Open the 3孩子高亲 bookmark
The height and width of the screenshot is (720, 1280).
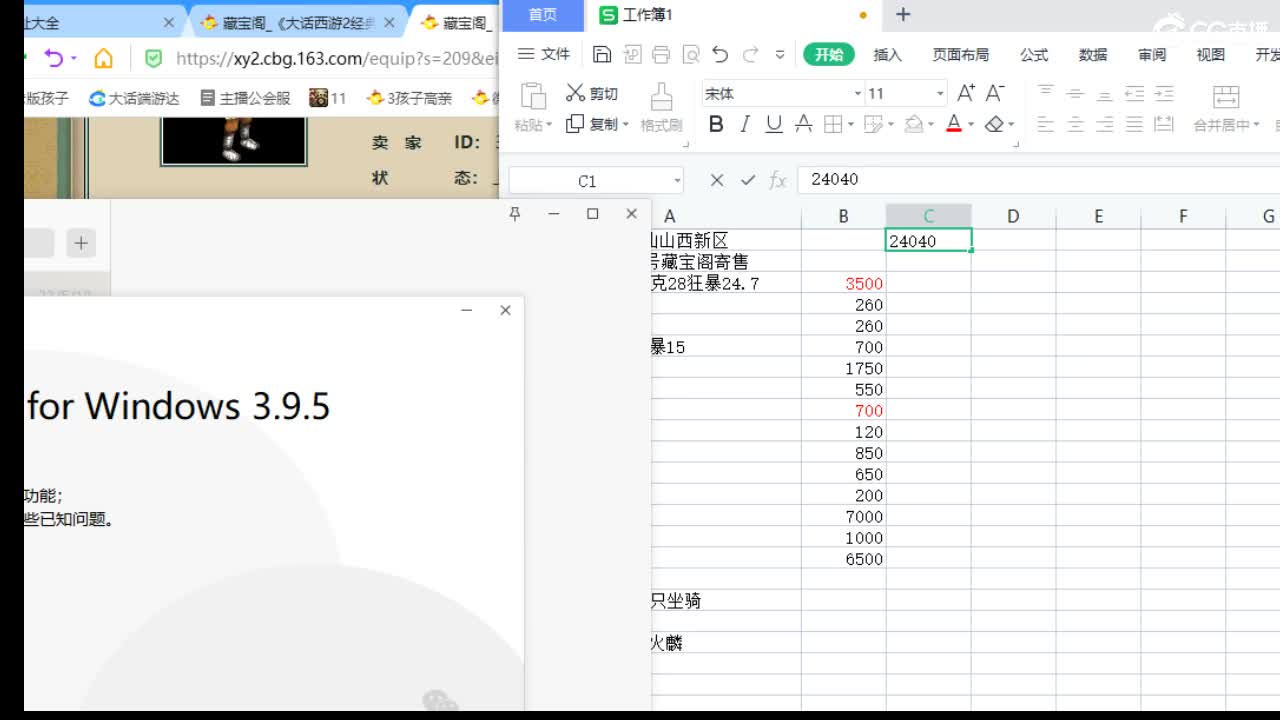coord(409,98)
